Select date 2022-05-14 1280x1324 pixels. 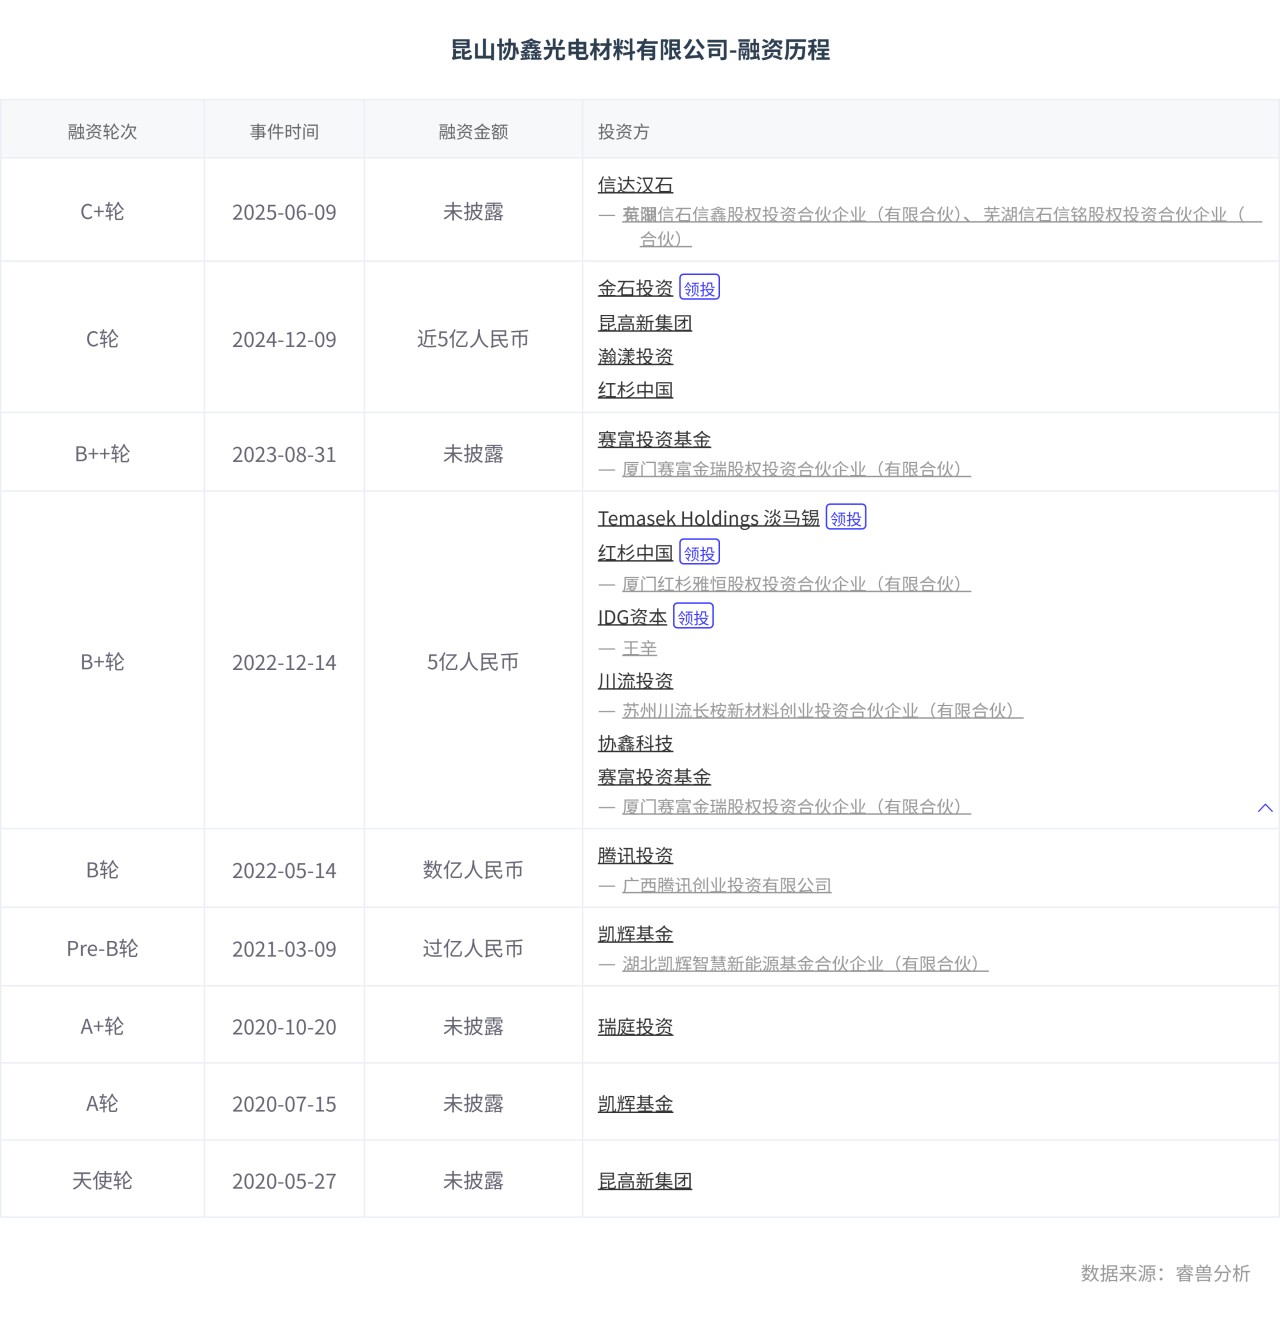coord(284,870)
